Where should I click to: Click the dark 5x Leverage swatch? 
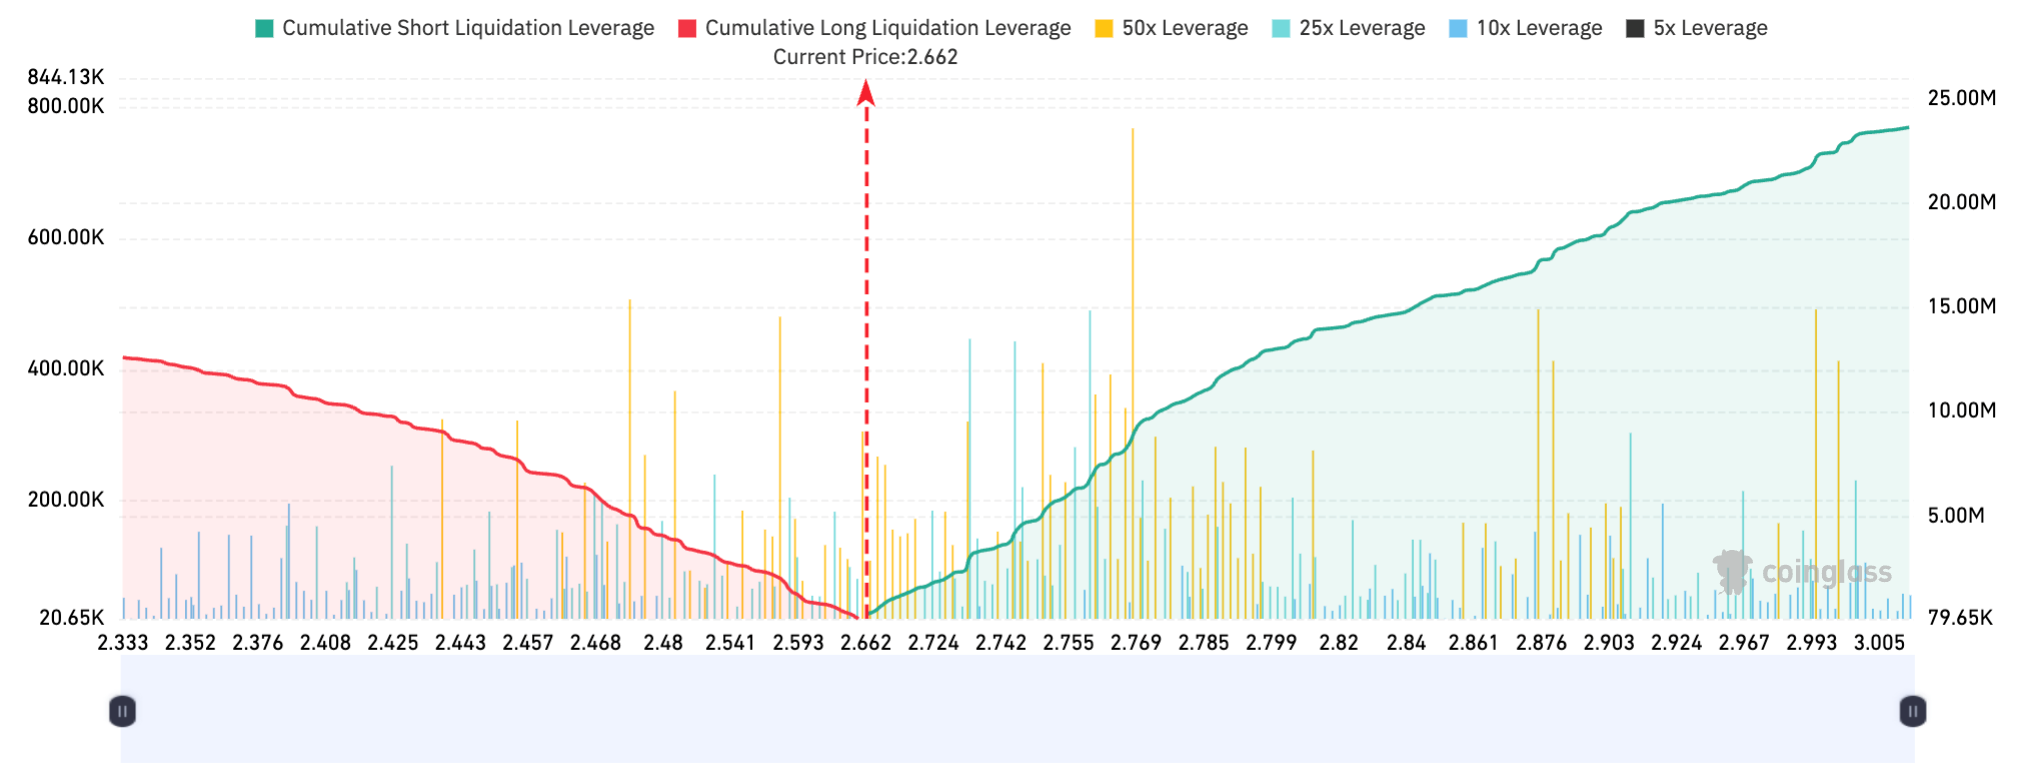(x=1635, y=28)
